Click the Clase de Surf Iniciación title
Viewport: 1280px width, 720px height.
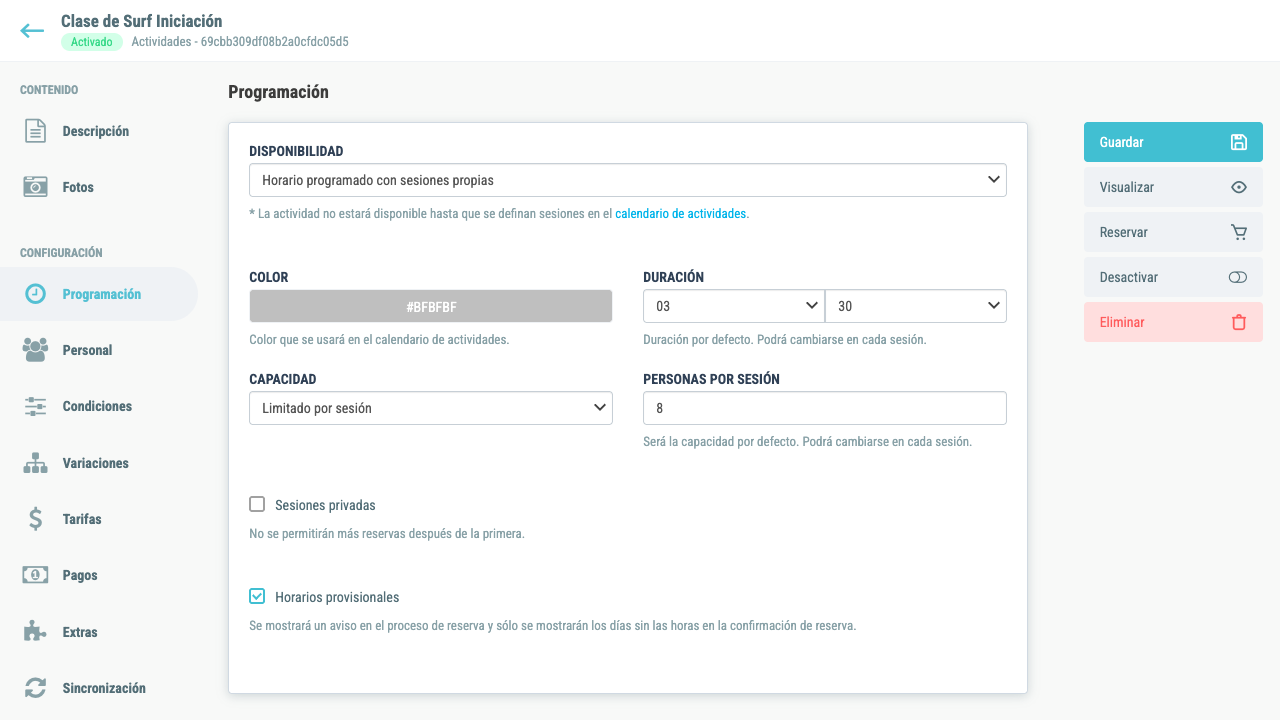[142, 21]
